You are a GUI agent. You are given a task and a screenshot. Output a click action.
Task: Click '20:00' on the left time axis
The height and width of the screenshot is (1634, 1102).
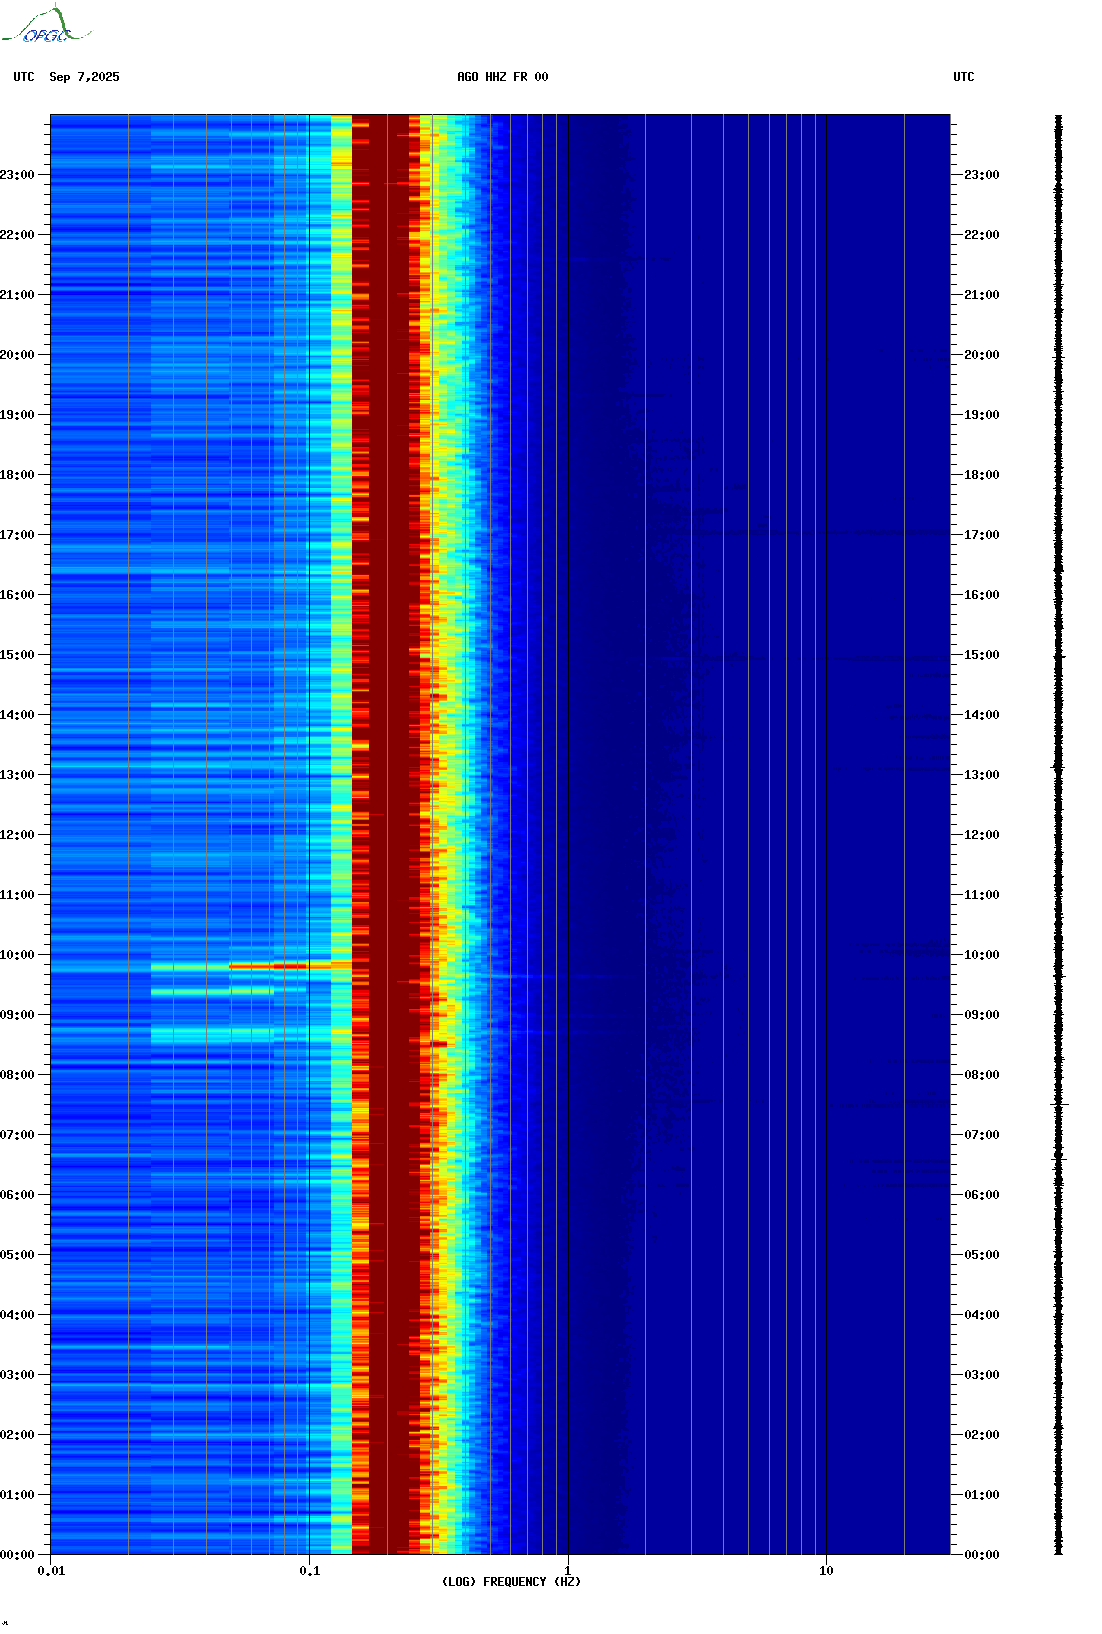pos(17,355)
